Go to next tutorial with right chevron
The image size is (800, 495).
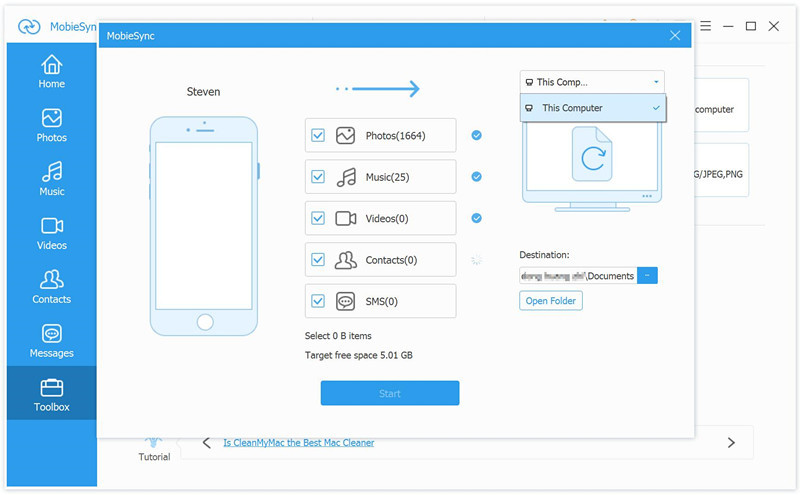pyautogui.click(x=731, y=443)
